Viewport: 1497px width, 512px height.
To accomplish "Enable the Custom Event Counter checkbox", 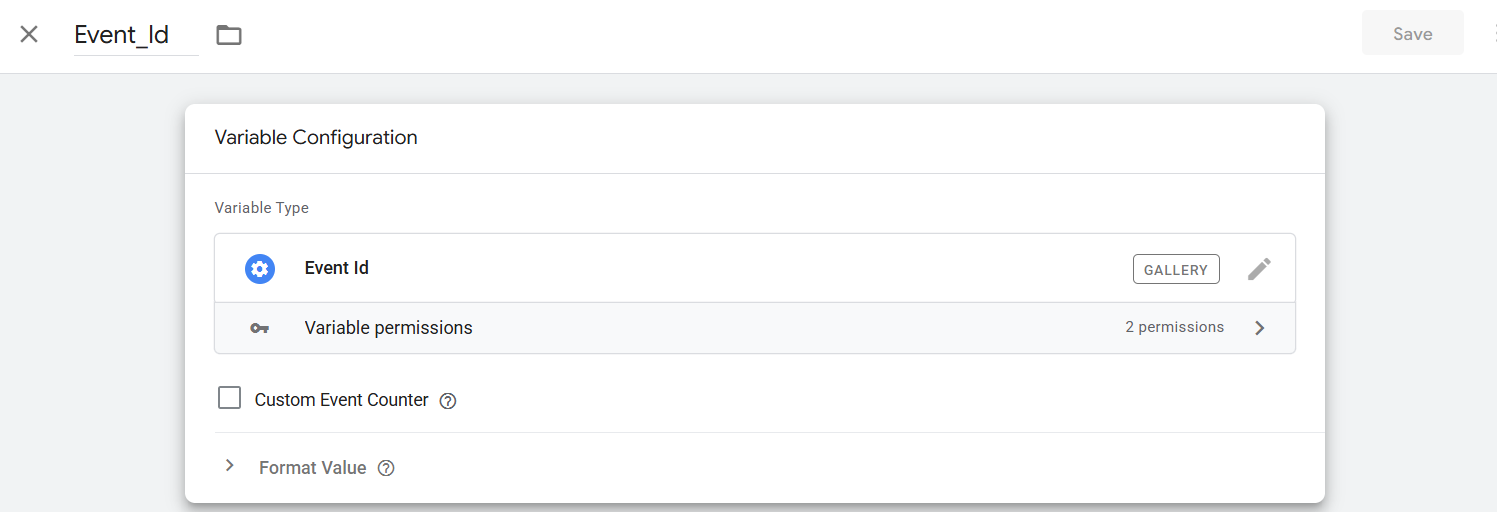I will pos(230,398).
